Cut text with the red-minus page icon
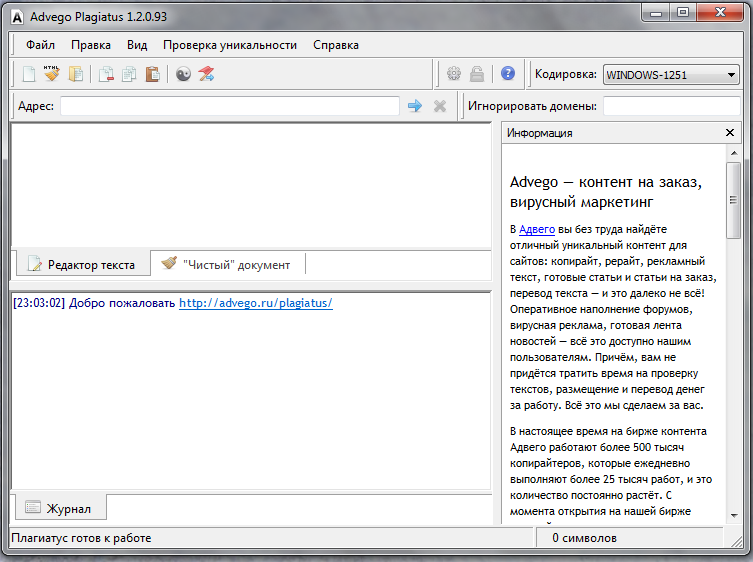753x562 pixels. tap(106, 74)
